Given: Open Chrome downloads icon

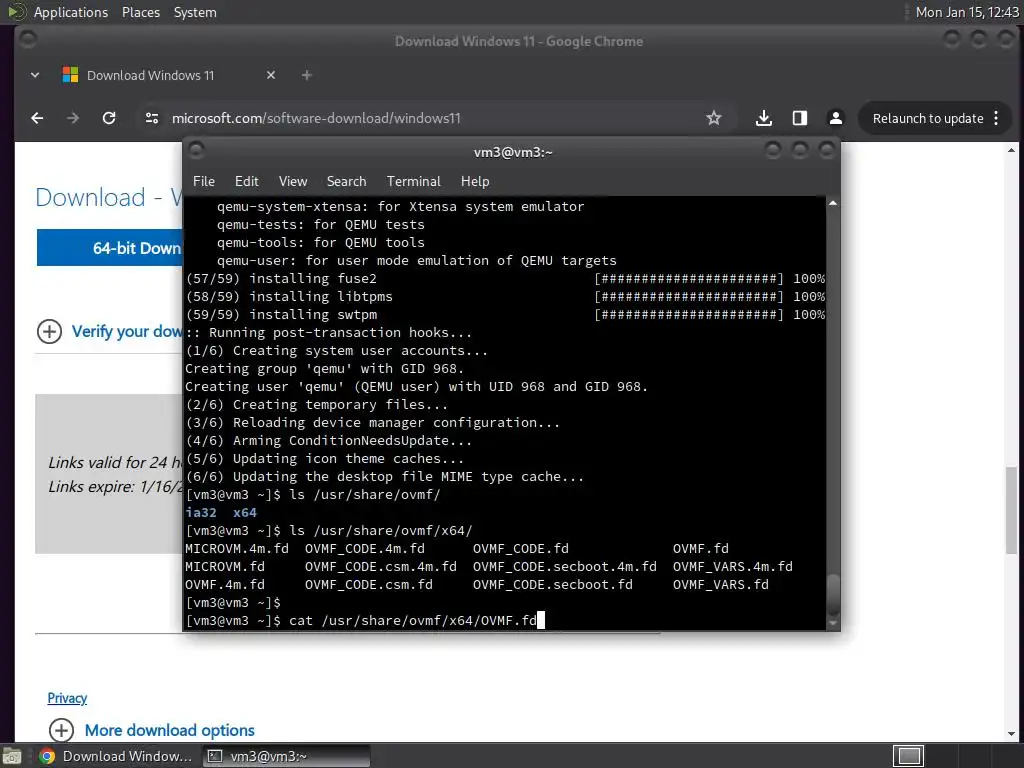Looking at the screenshot, I should pos(763,118).
